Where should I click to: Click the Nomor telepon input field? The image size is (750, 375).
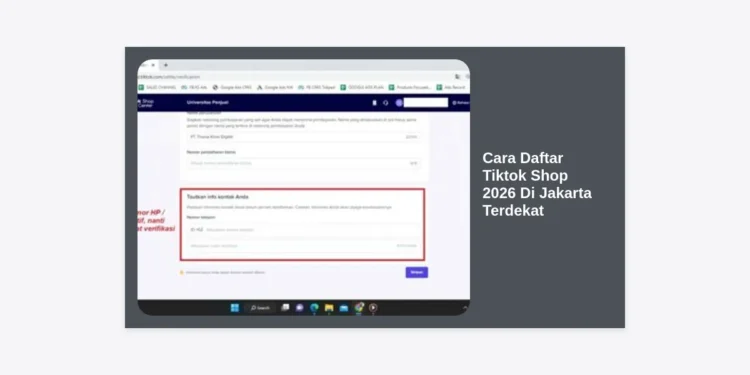coord(304,230)
